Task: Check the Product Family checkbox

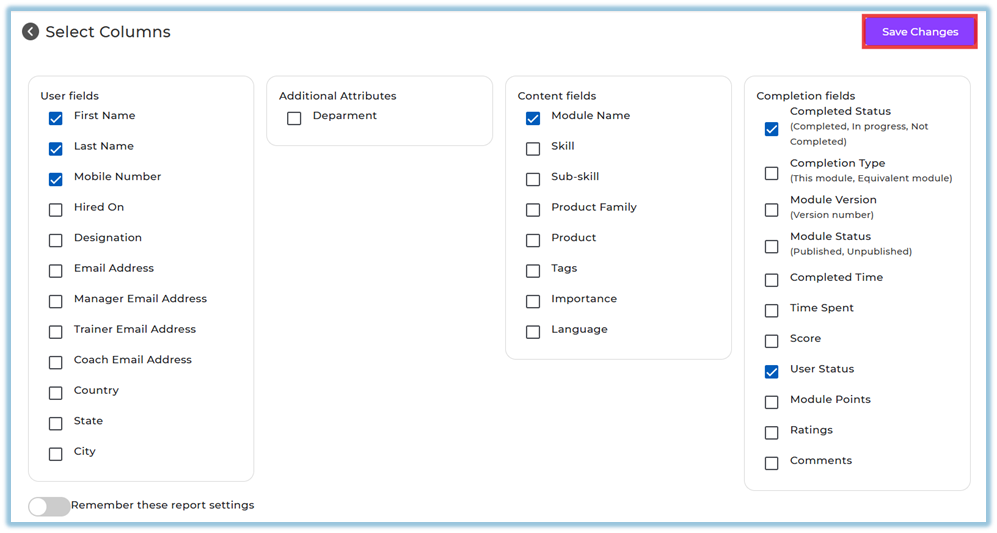Action: click(x=533, y=210)
